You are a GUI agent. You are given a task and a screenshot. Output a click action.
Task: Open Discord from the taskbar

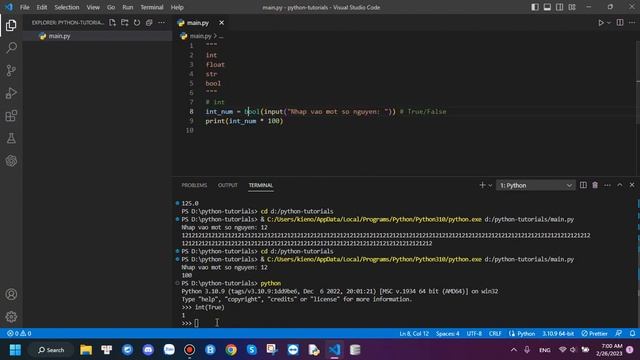click(148, 350)
